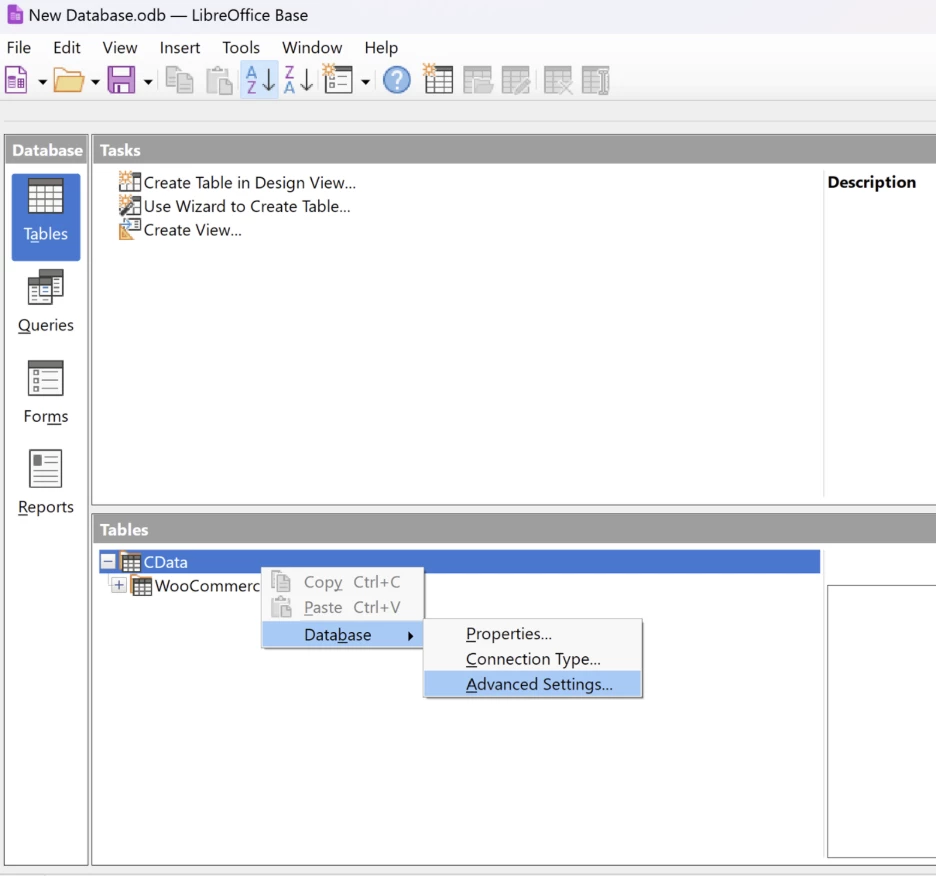Click the Rename table toolbar icon
Viewport: 936px width, 876px height.
[596, 80]
